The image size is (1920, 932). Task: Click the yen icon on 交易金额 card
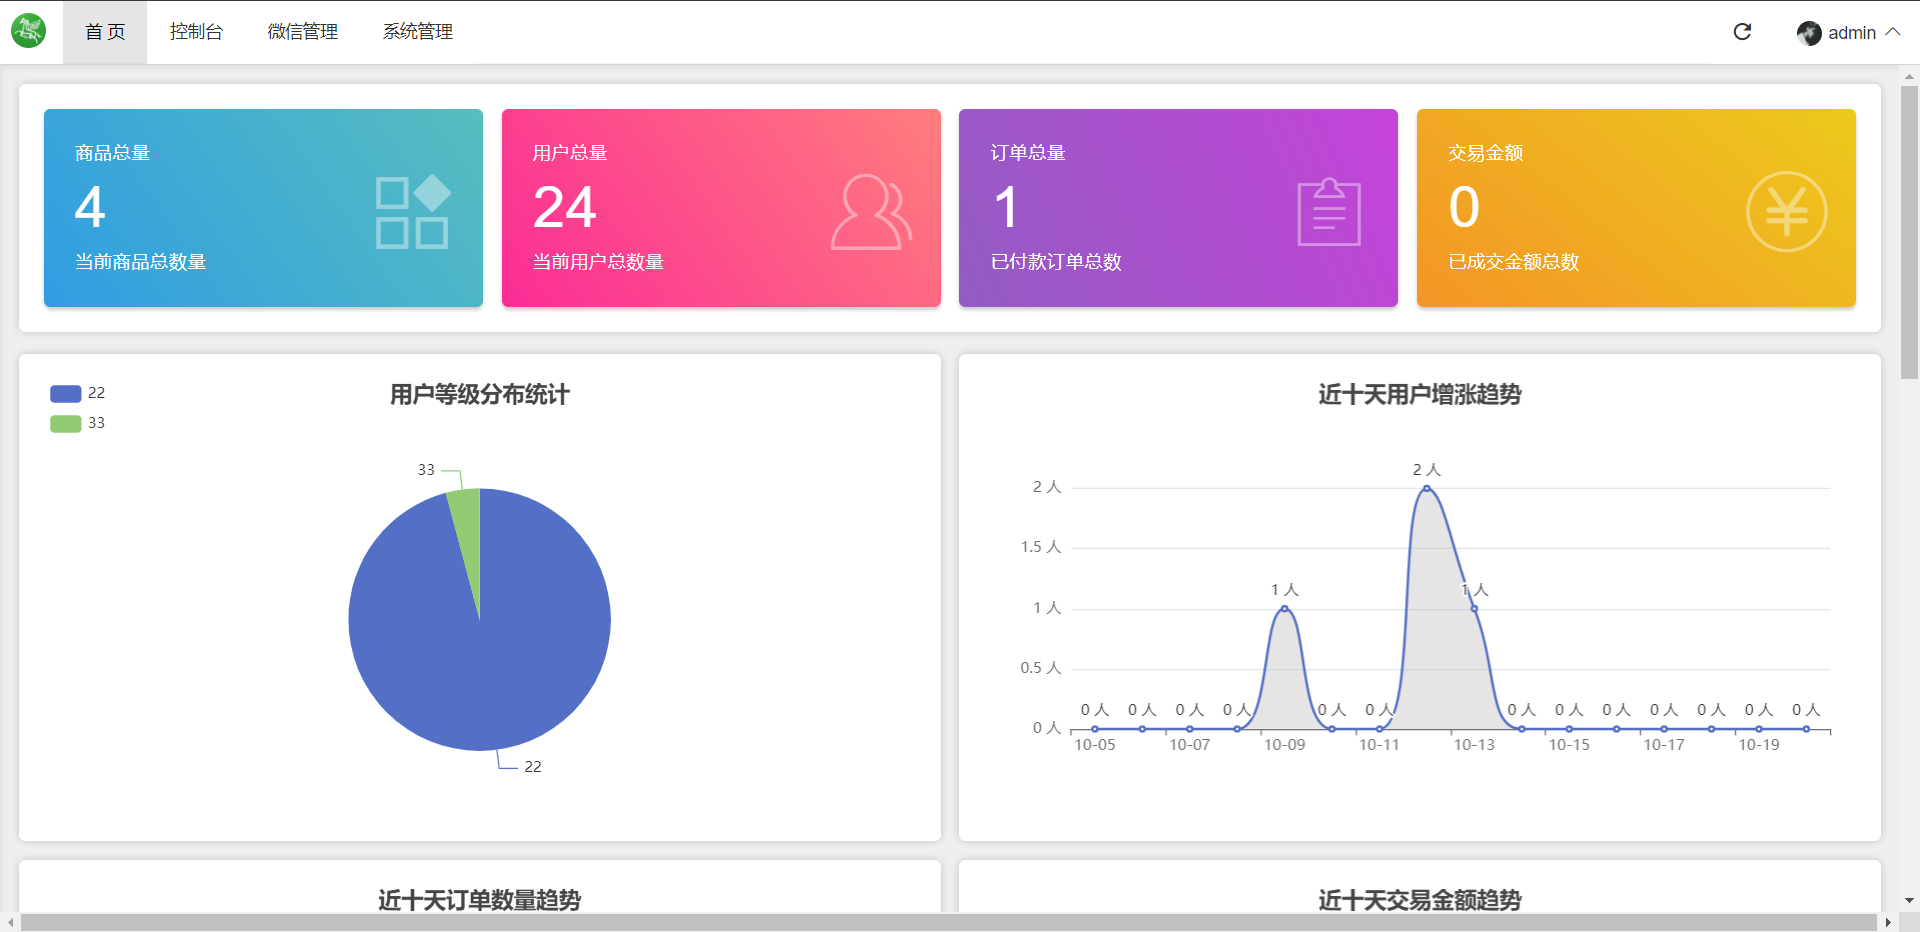click(1787, 212)
